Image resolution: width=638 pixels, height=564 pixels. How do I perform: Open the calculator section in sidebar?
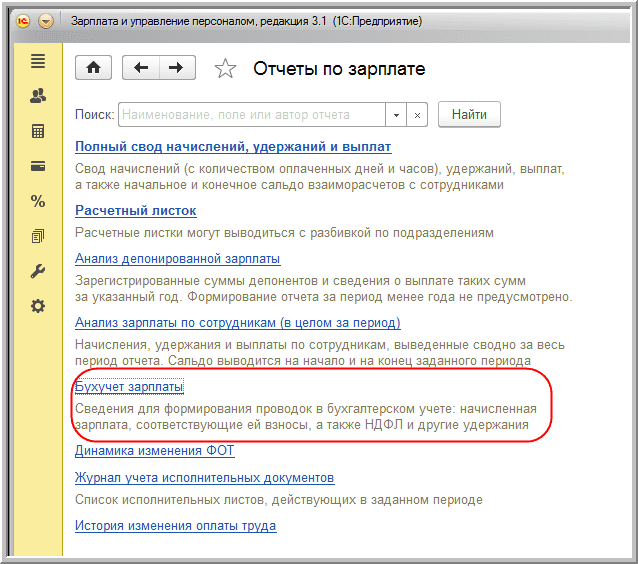(38, 132)
